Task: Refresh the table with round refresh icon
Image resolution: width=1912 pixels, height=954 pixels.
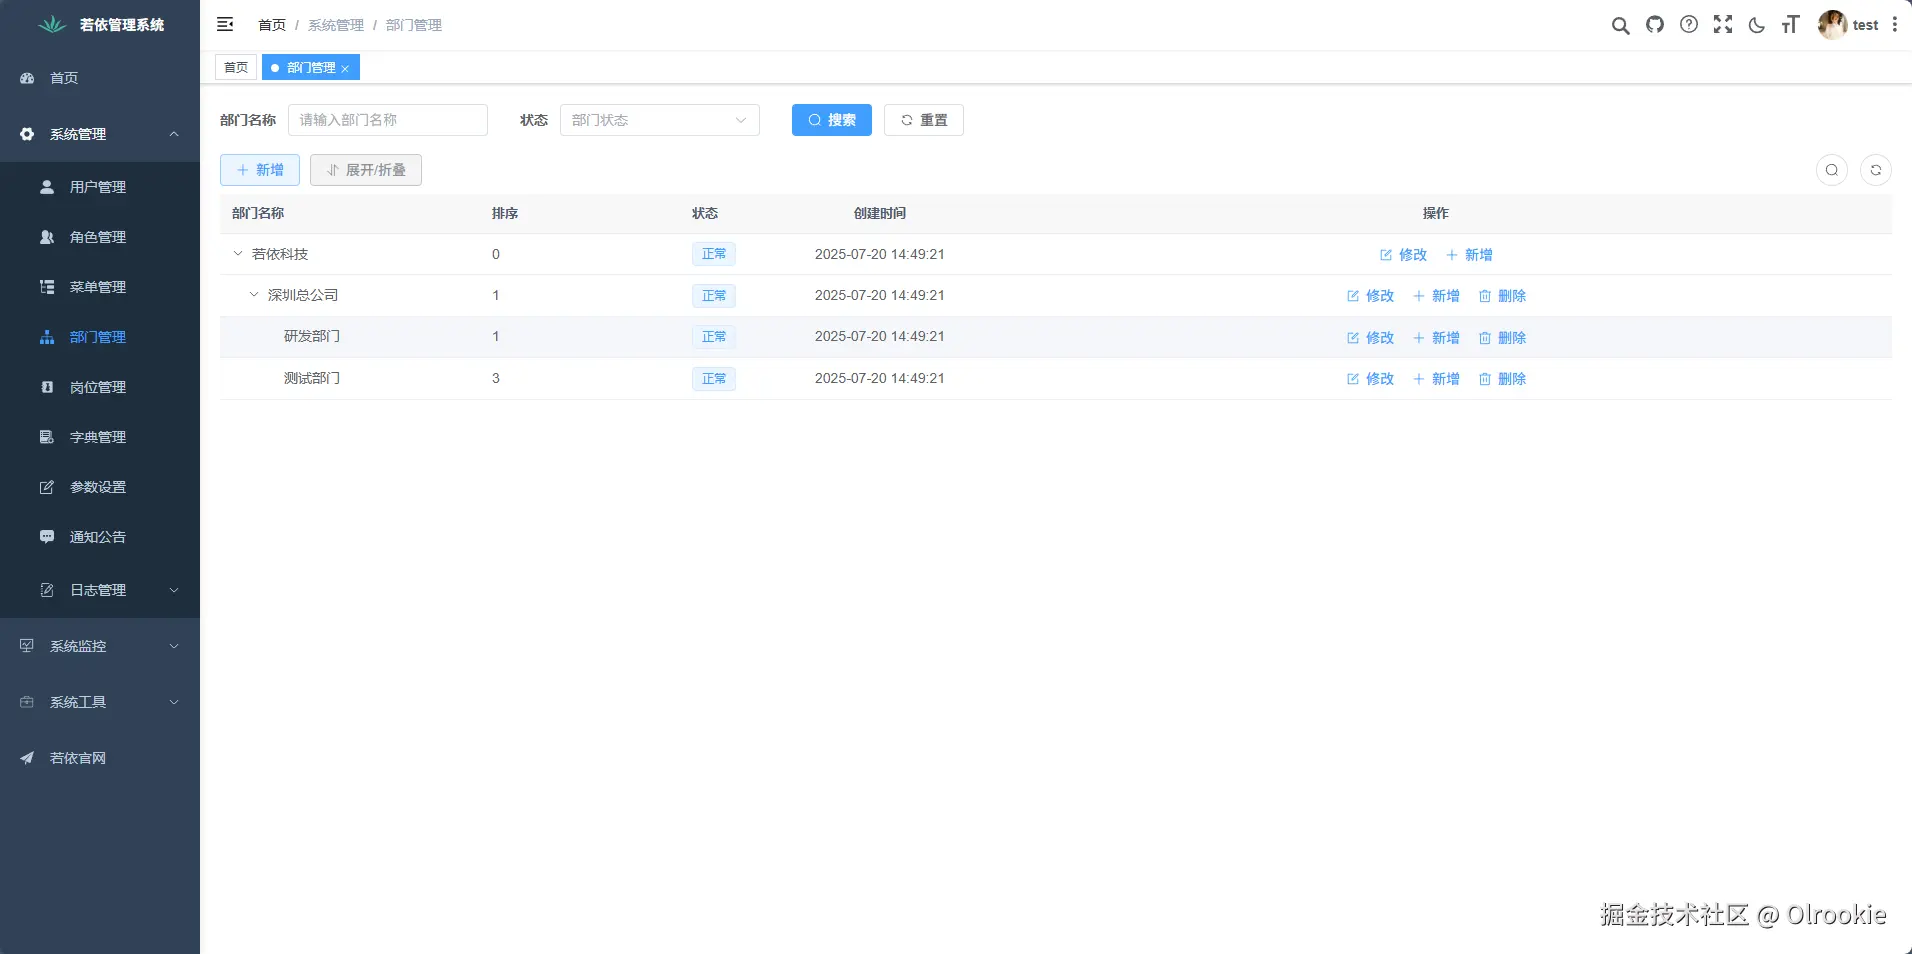Action: (x=1876, y=170)
